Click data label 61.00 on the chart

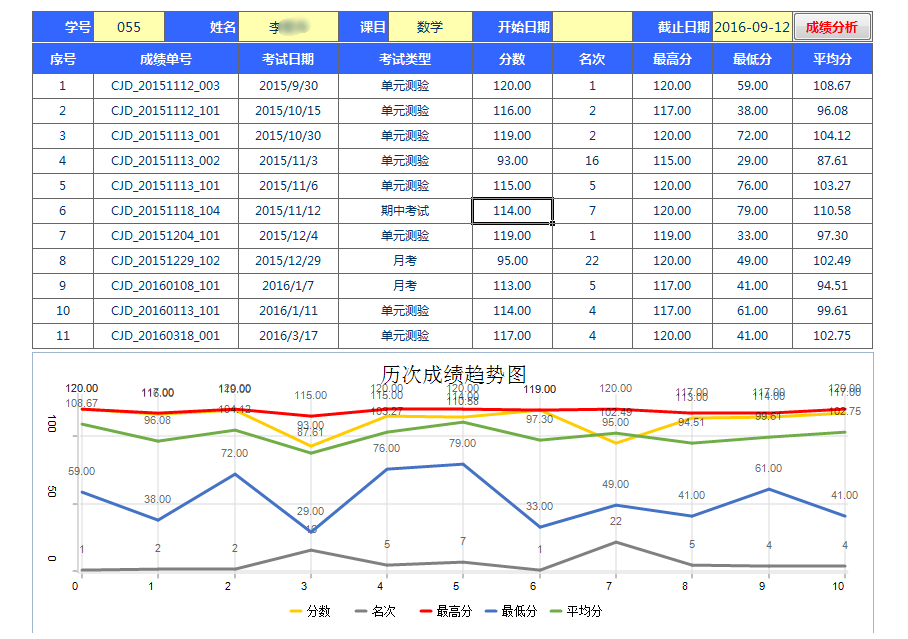coord(768,468)
